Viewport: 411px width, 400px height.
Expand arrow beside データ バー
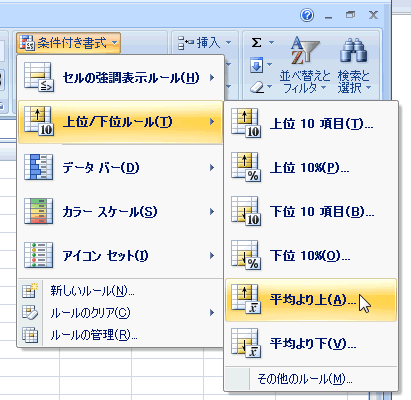[212, 167]
